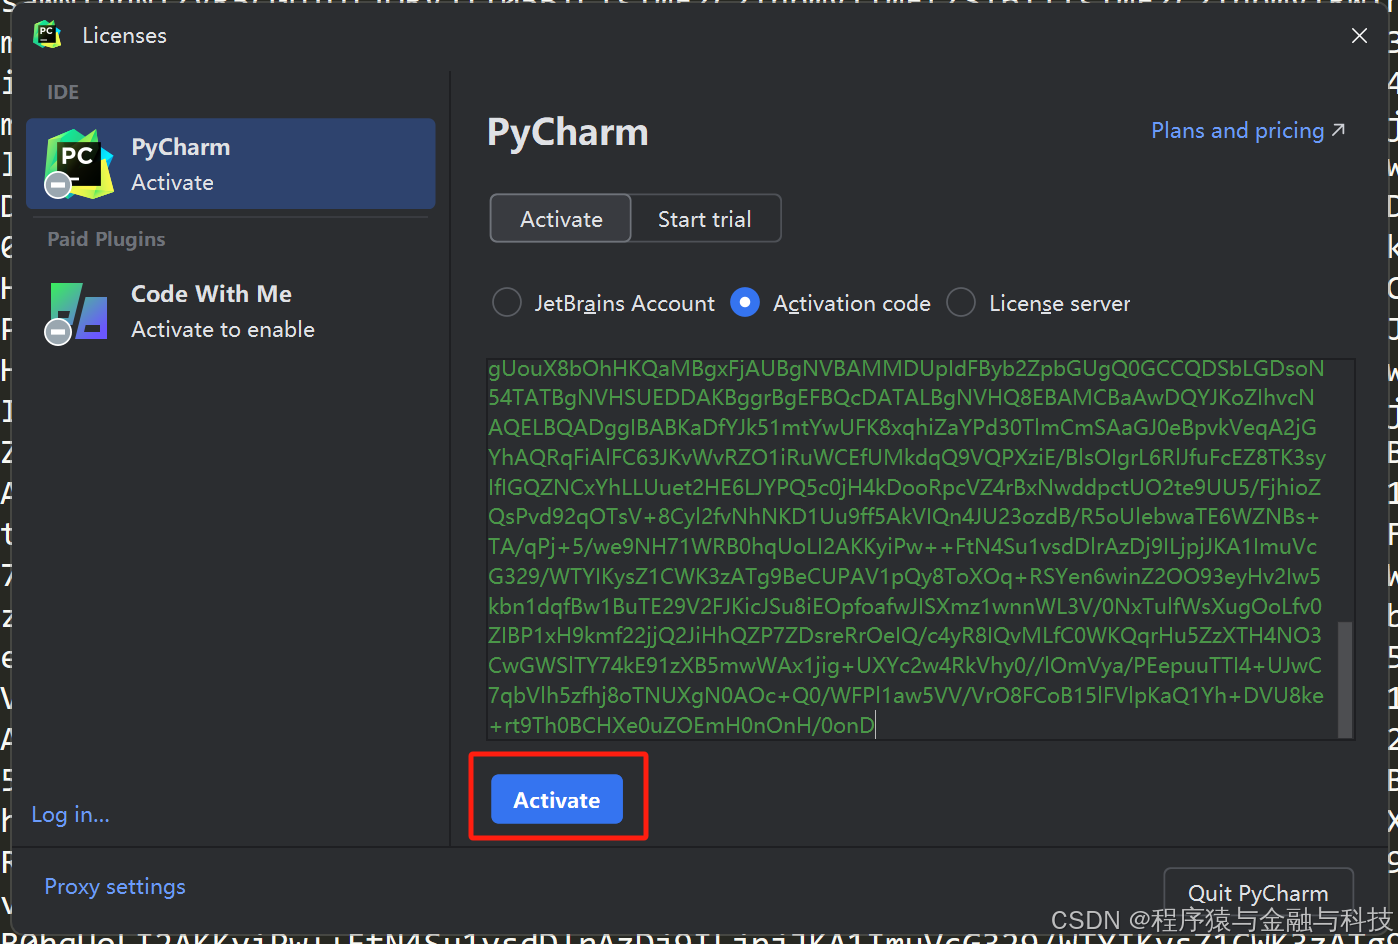
Task: Switch to the Activate tab
Action: point(561,219)
